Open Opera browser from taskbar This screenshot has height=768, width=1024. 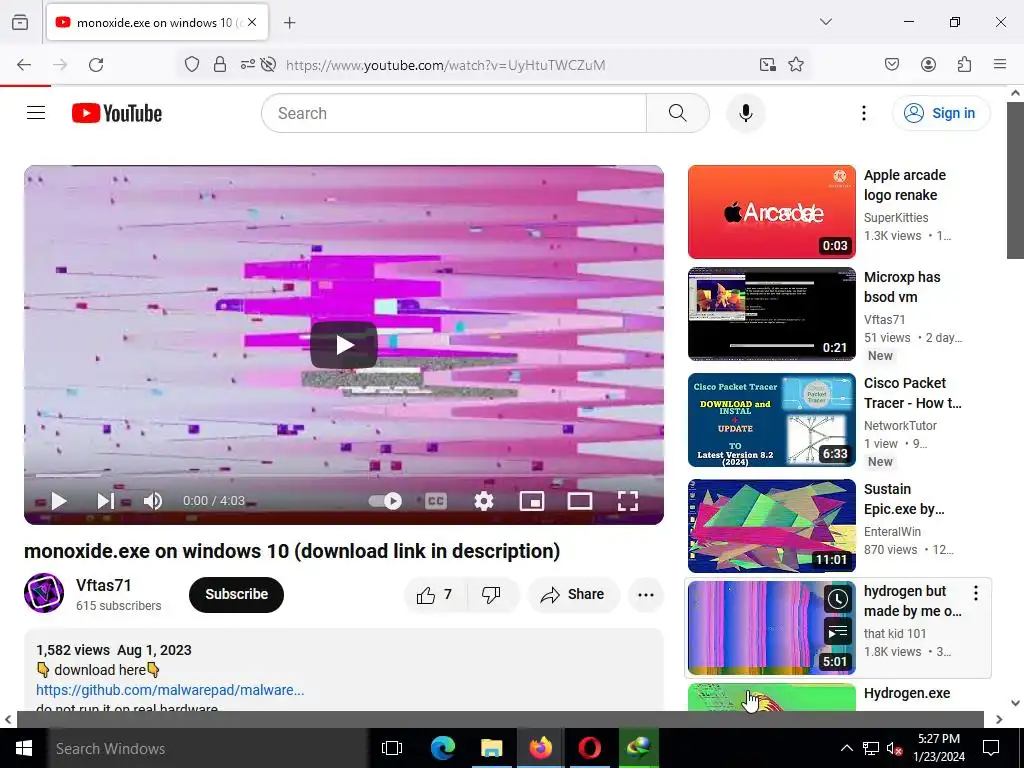coord(589,748)
